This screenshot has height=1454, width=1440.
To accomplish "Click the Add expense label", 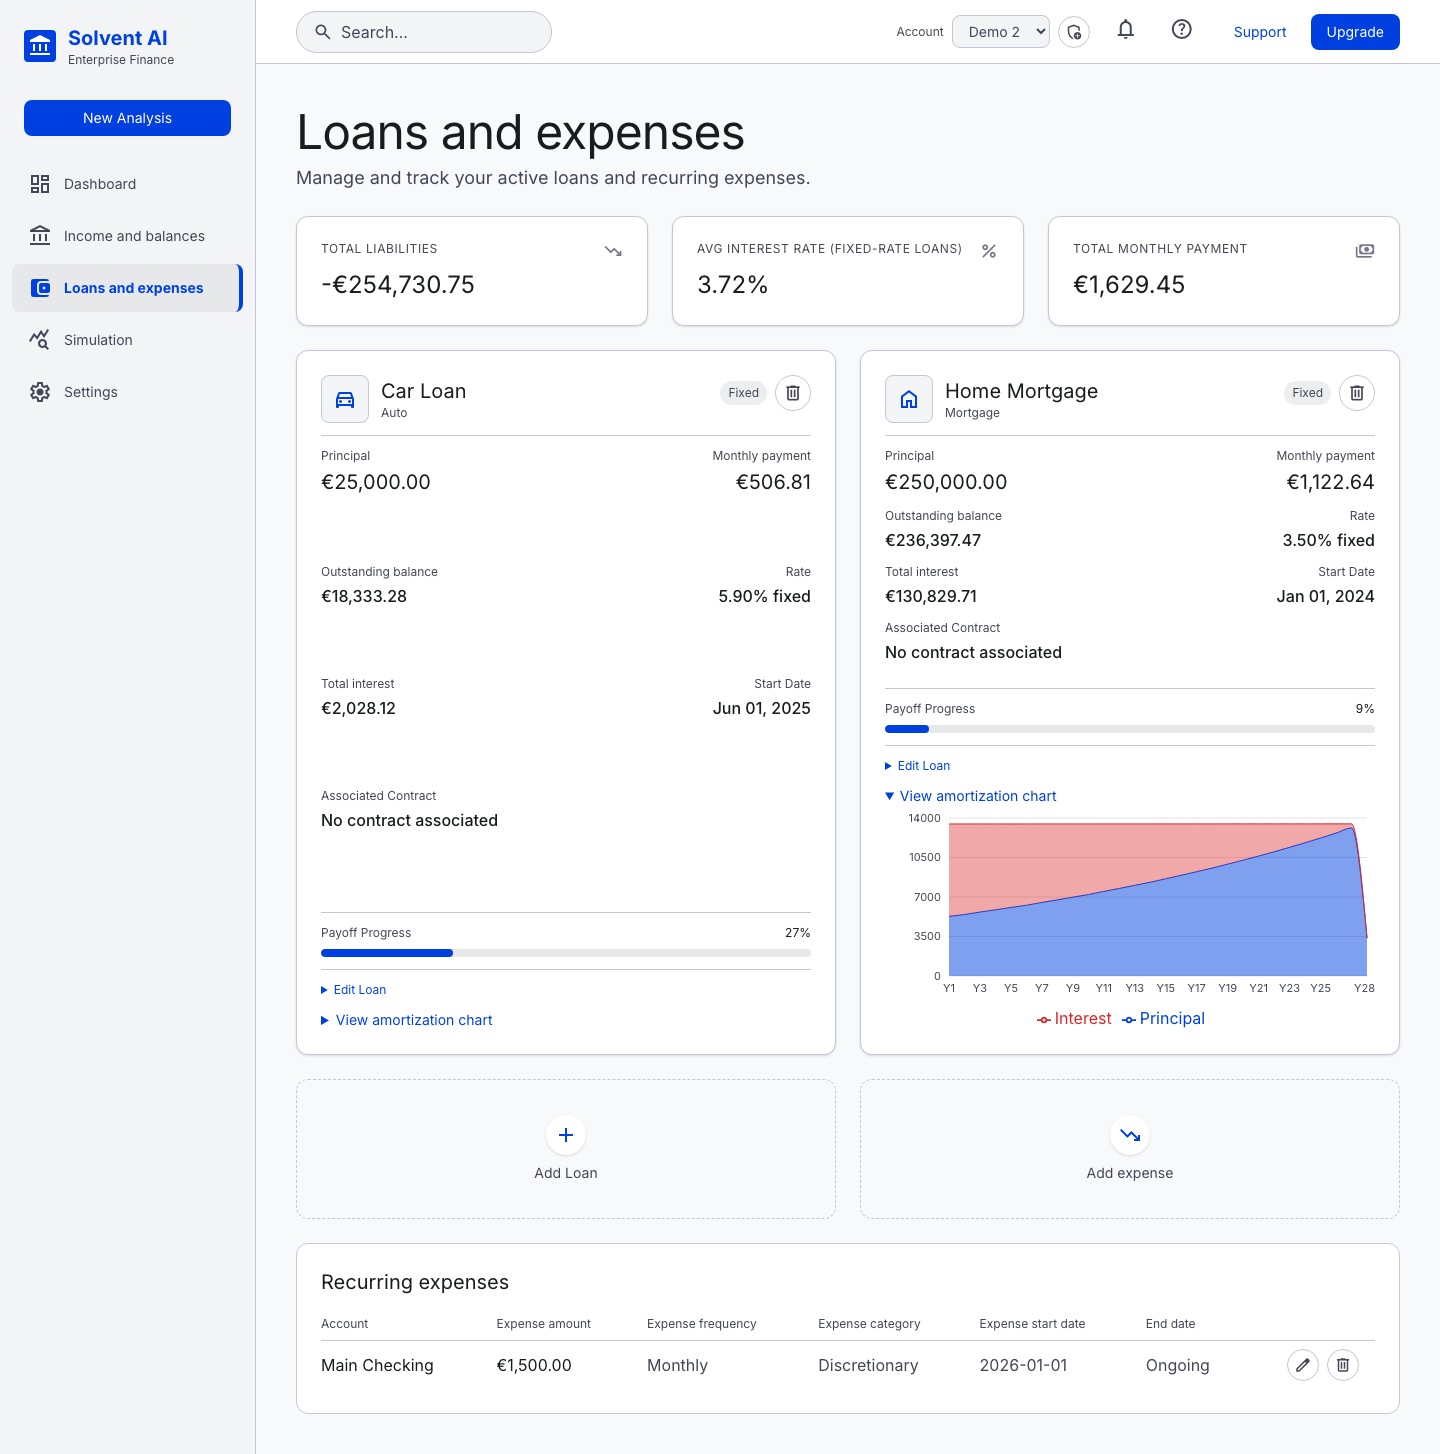I will tap(1130, 1173).
